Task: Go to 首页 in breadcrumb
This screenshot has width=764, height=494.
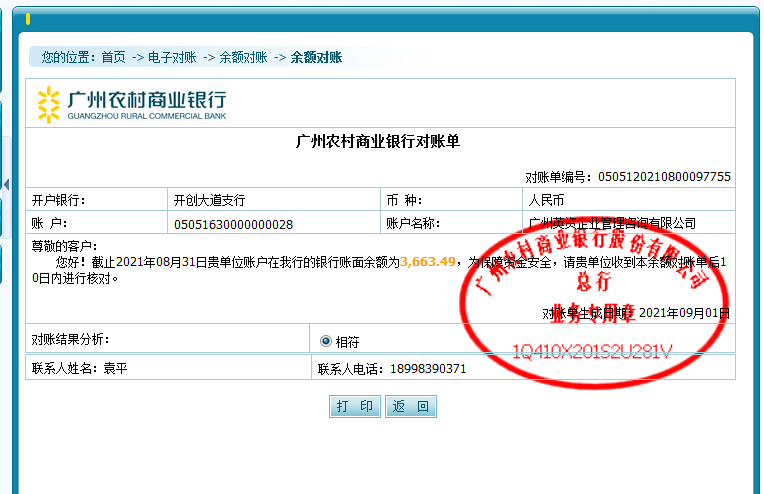Action: tap(114, 57)
